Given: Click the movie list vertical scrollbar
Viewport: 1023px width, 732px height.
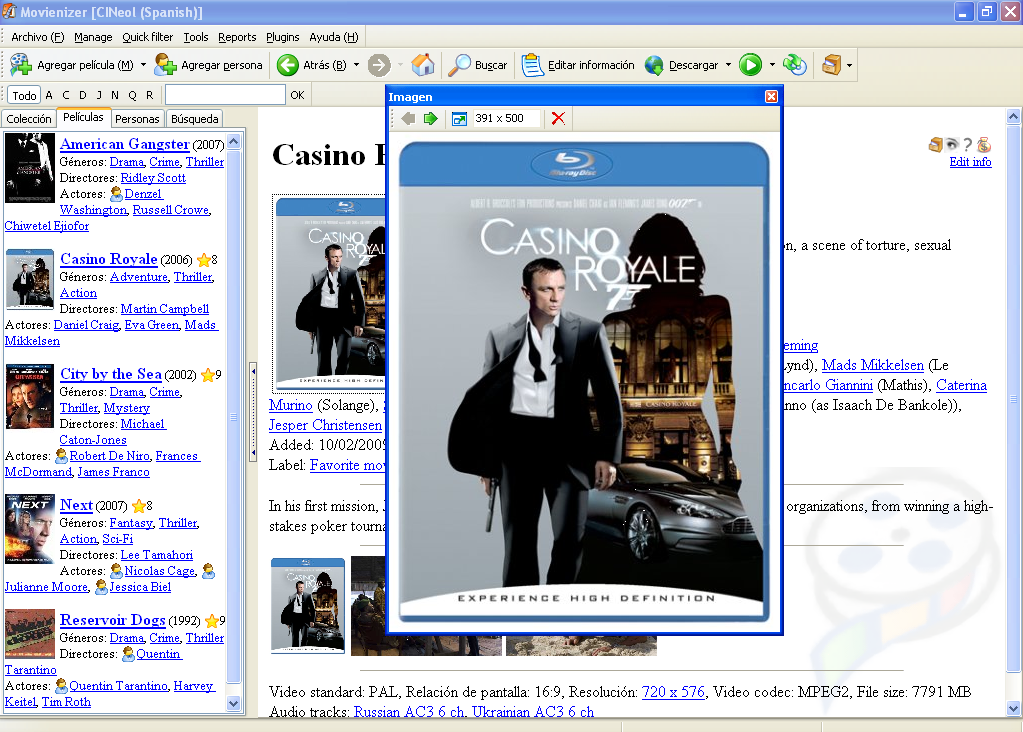Looking at the screenshot, I should click(234, 417).
